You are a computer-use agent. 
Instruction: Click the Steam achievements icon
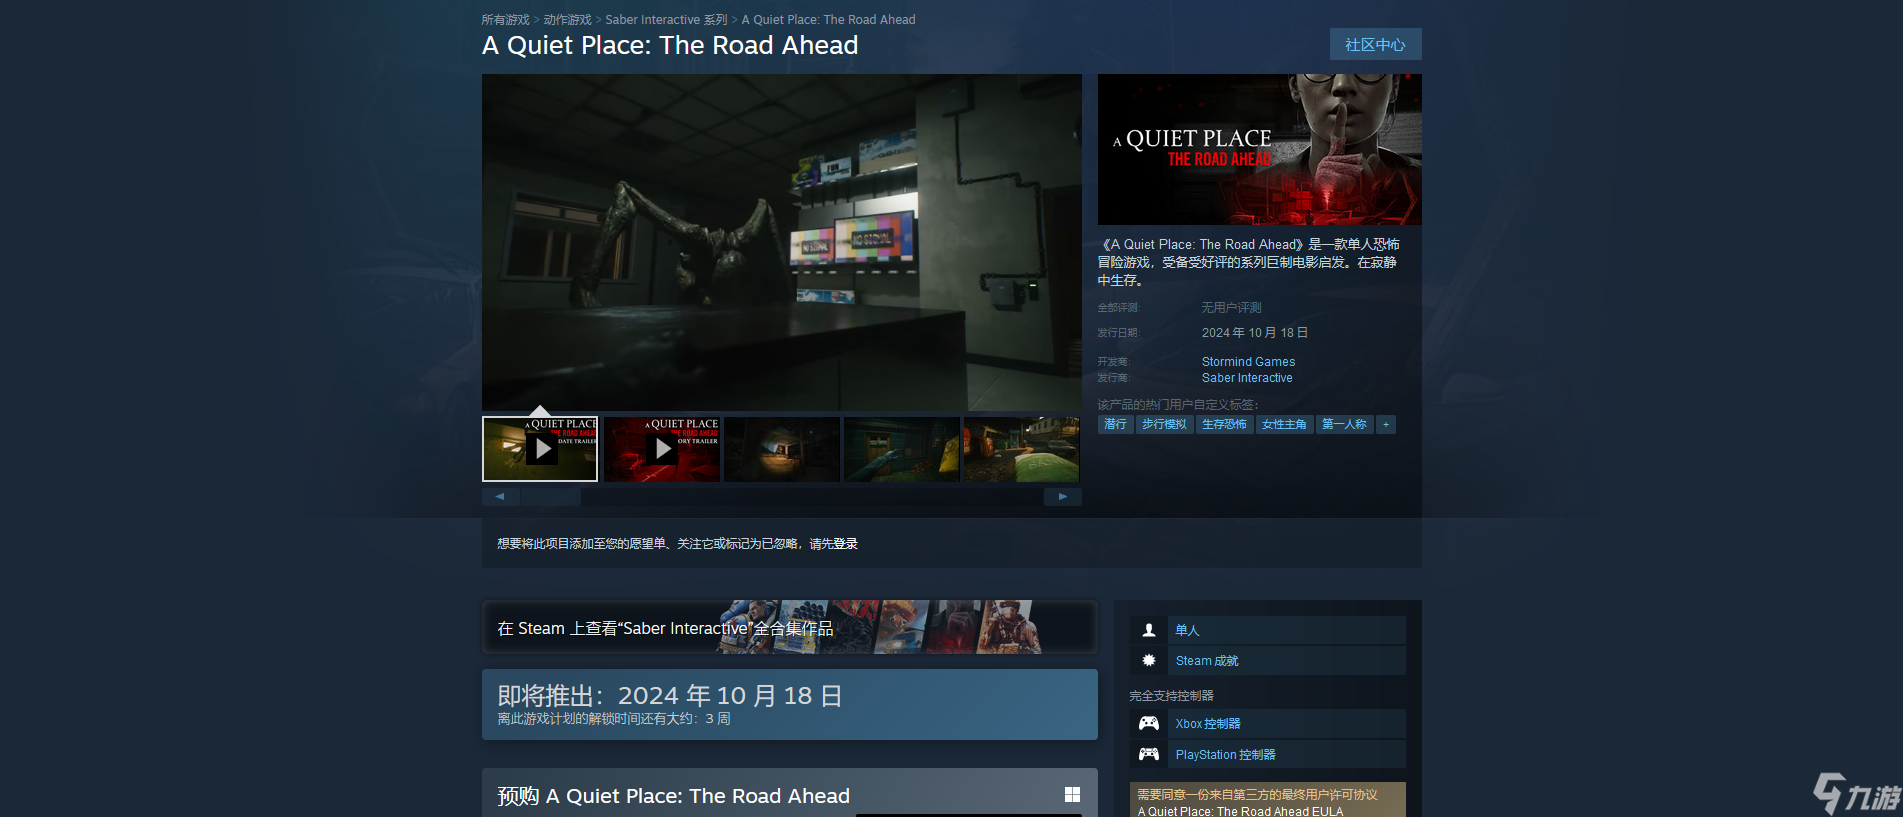coord(1149,661)
